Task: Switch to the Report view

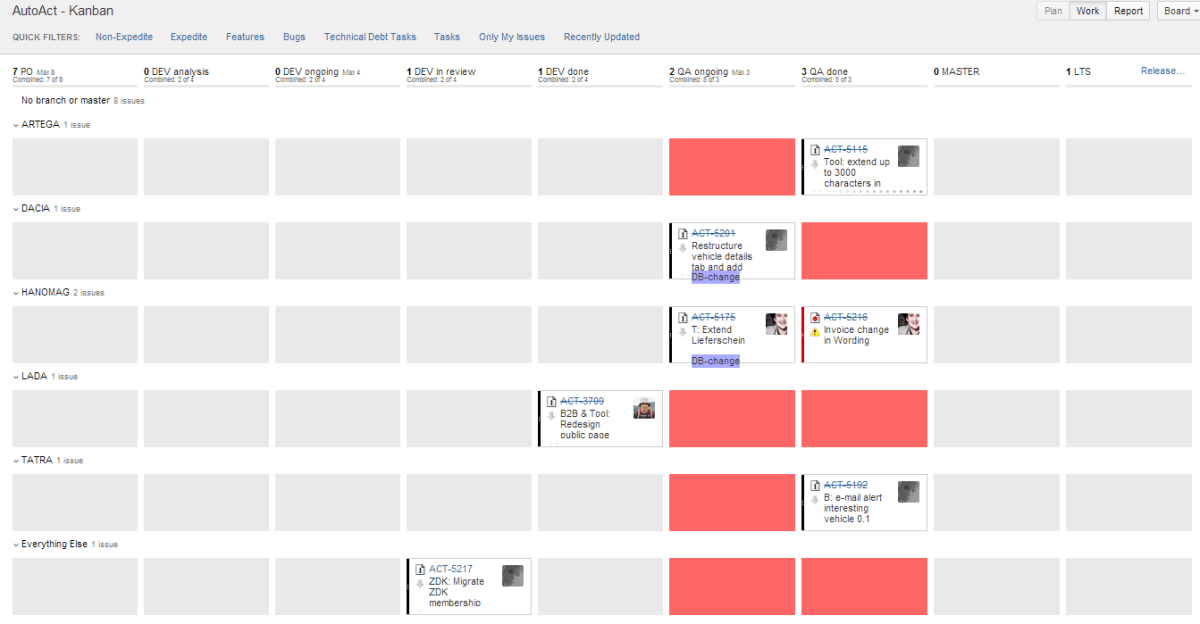Action: pyautogui.click(x=1128, y=11)
